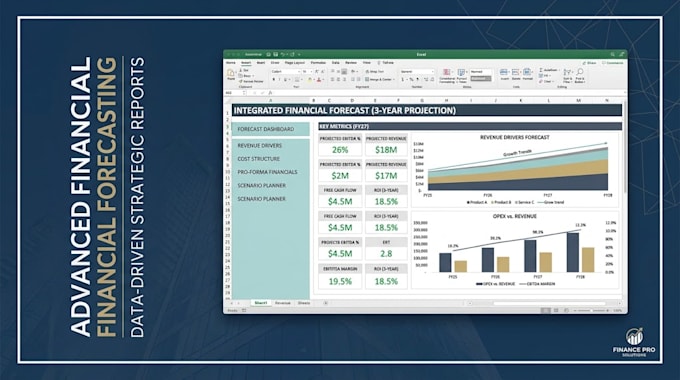Click the Save icon in title bar

coord(275,55)
